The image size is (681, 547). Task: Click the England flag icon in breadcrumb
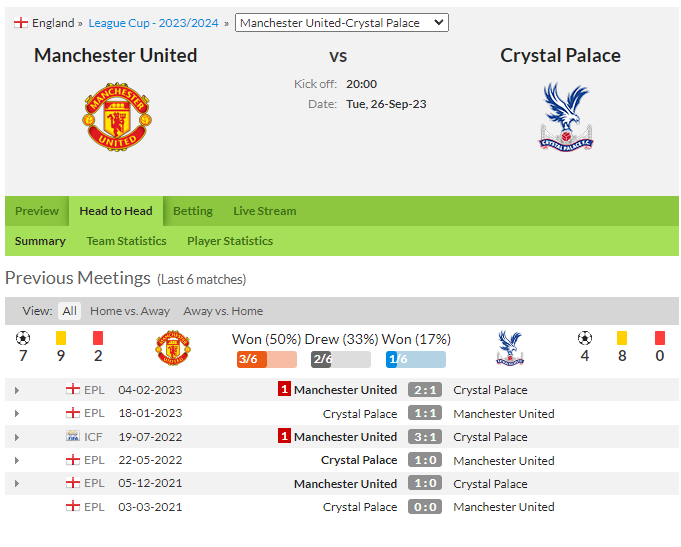click(20, 23)
